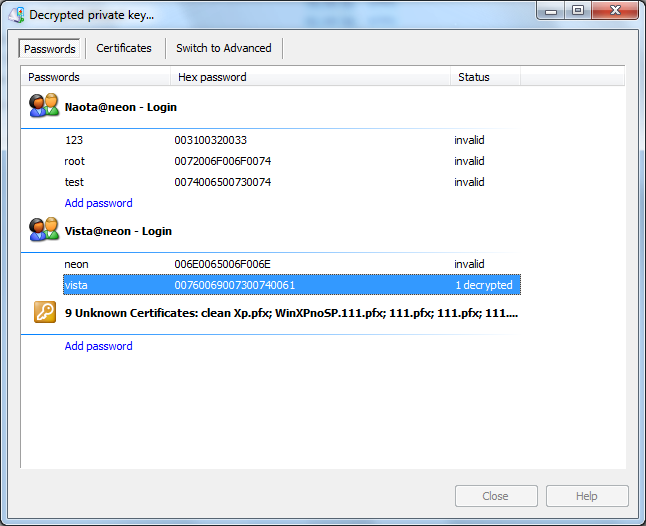Switch to the Certificates tab
646x526 pixels.
click(124, 48)
